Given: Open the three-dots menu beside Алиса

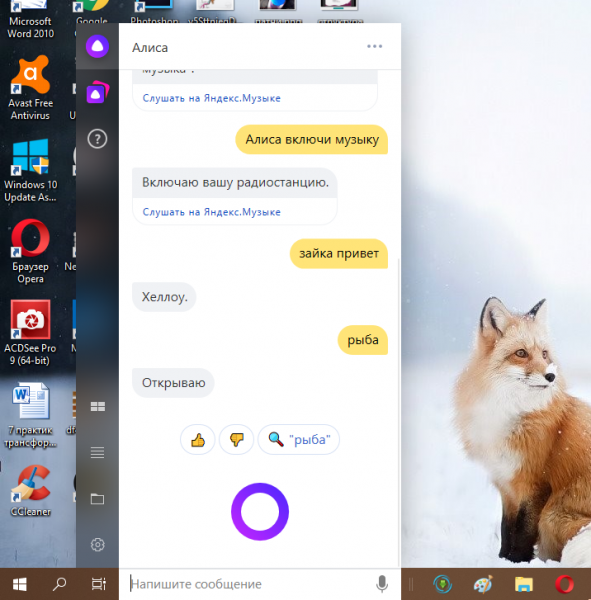Looking at the screenshot, I should (x=374, y=46).
